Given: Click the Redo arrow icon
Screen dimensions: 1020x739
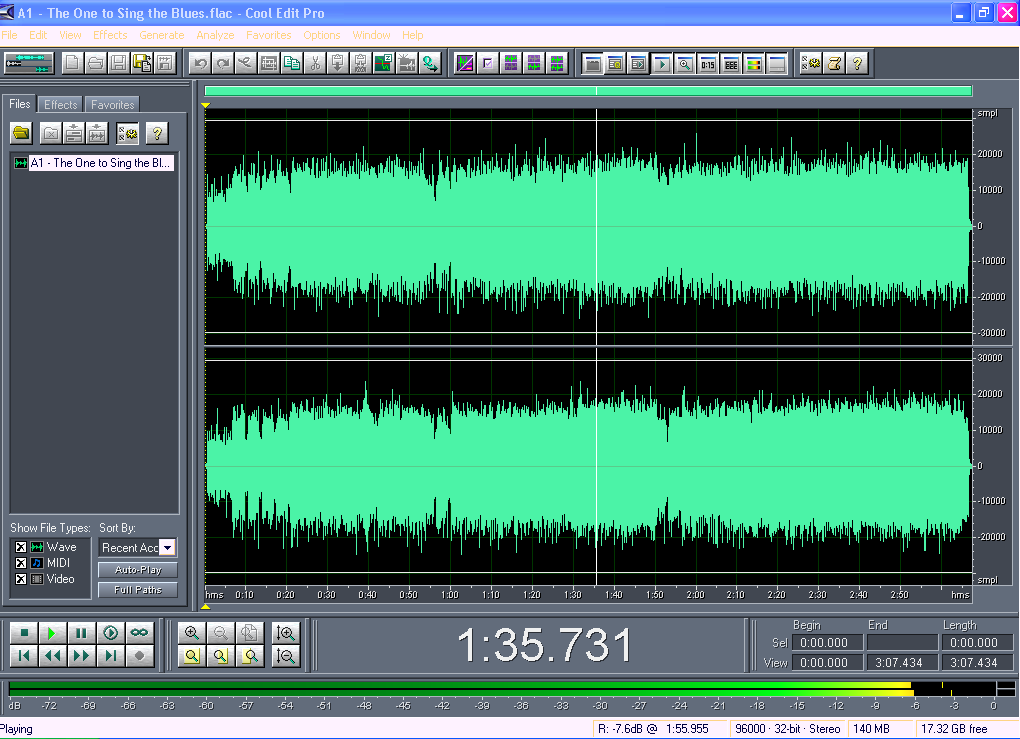Looking at the screenshot, I should tap(222, 63).
